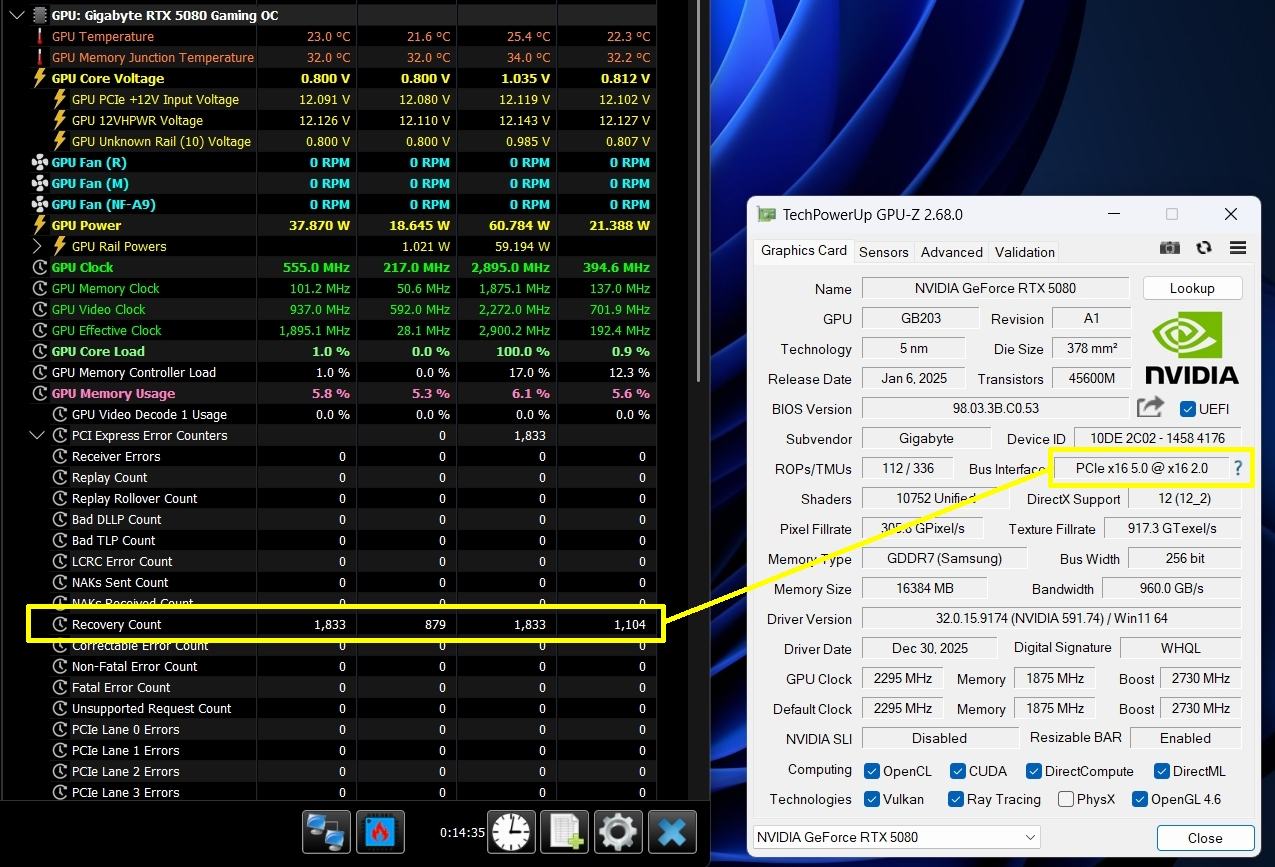
Task: Click lightning icon beside GPU 12VHPWR Voltage
Action: pos(60,120)
